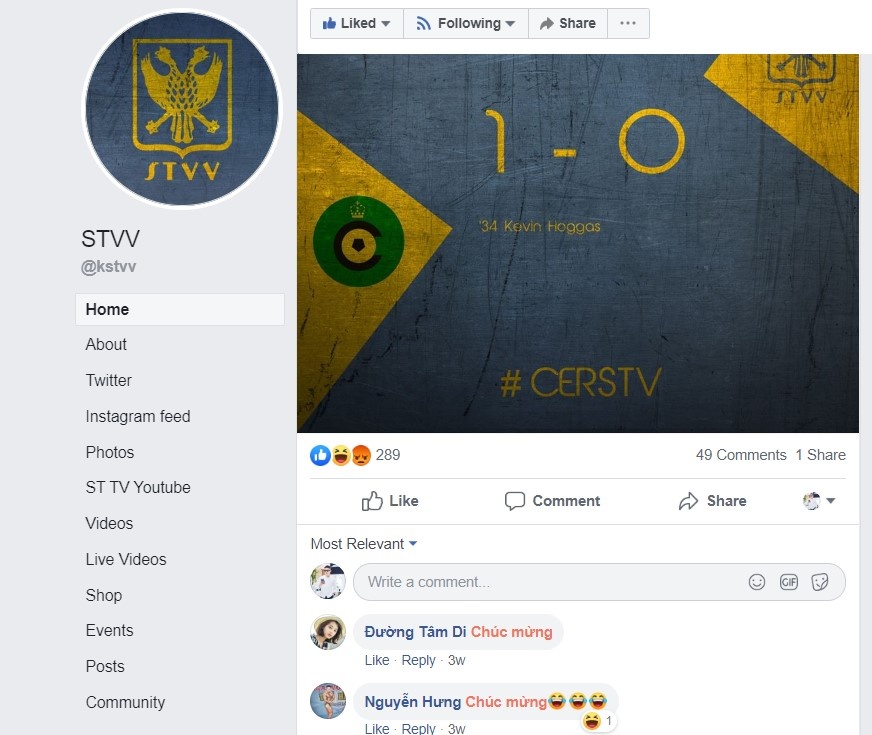
Task: Open the Most Relevant sort dropdown
Action: pyautogui.click(x=364, y=544)
